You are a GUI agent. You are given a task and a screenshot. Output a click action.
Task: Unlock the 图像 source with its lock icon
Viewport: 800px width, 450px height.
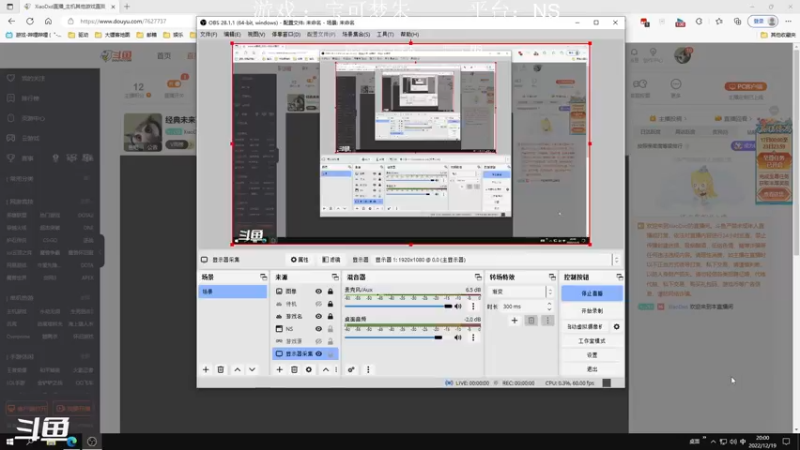click(x=330, y=291)
